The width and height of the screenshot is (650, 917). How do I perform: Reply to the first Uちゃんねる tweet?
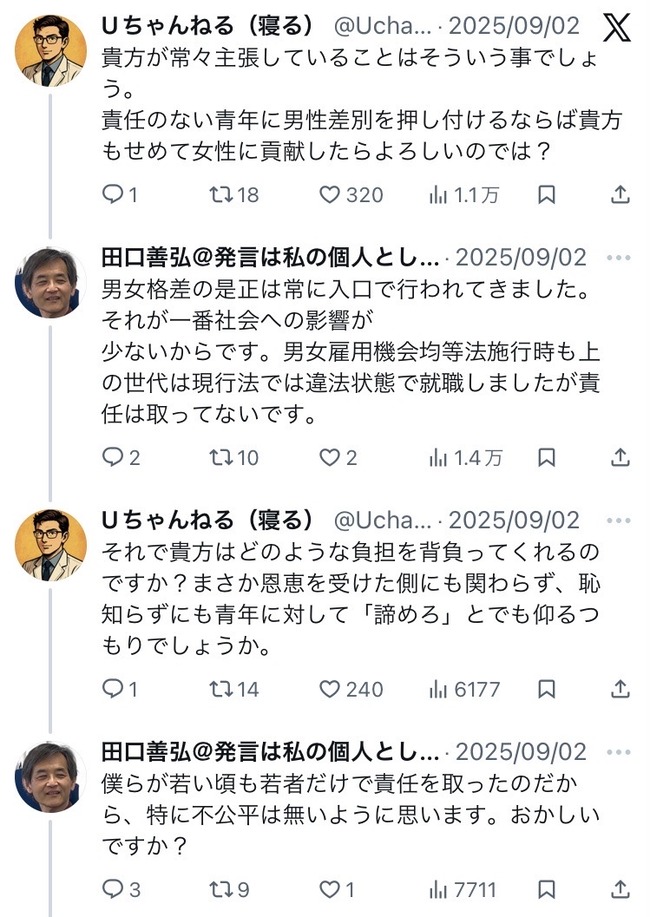coord(113,194)
